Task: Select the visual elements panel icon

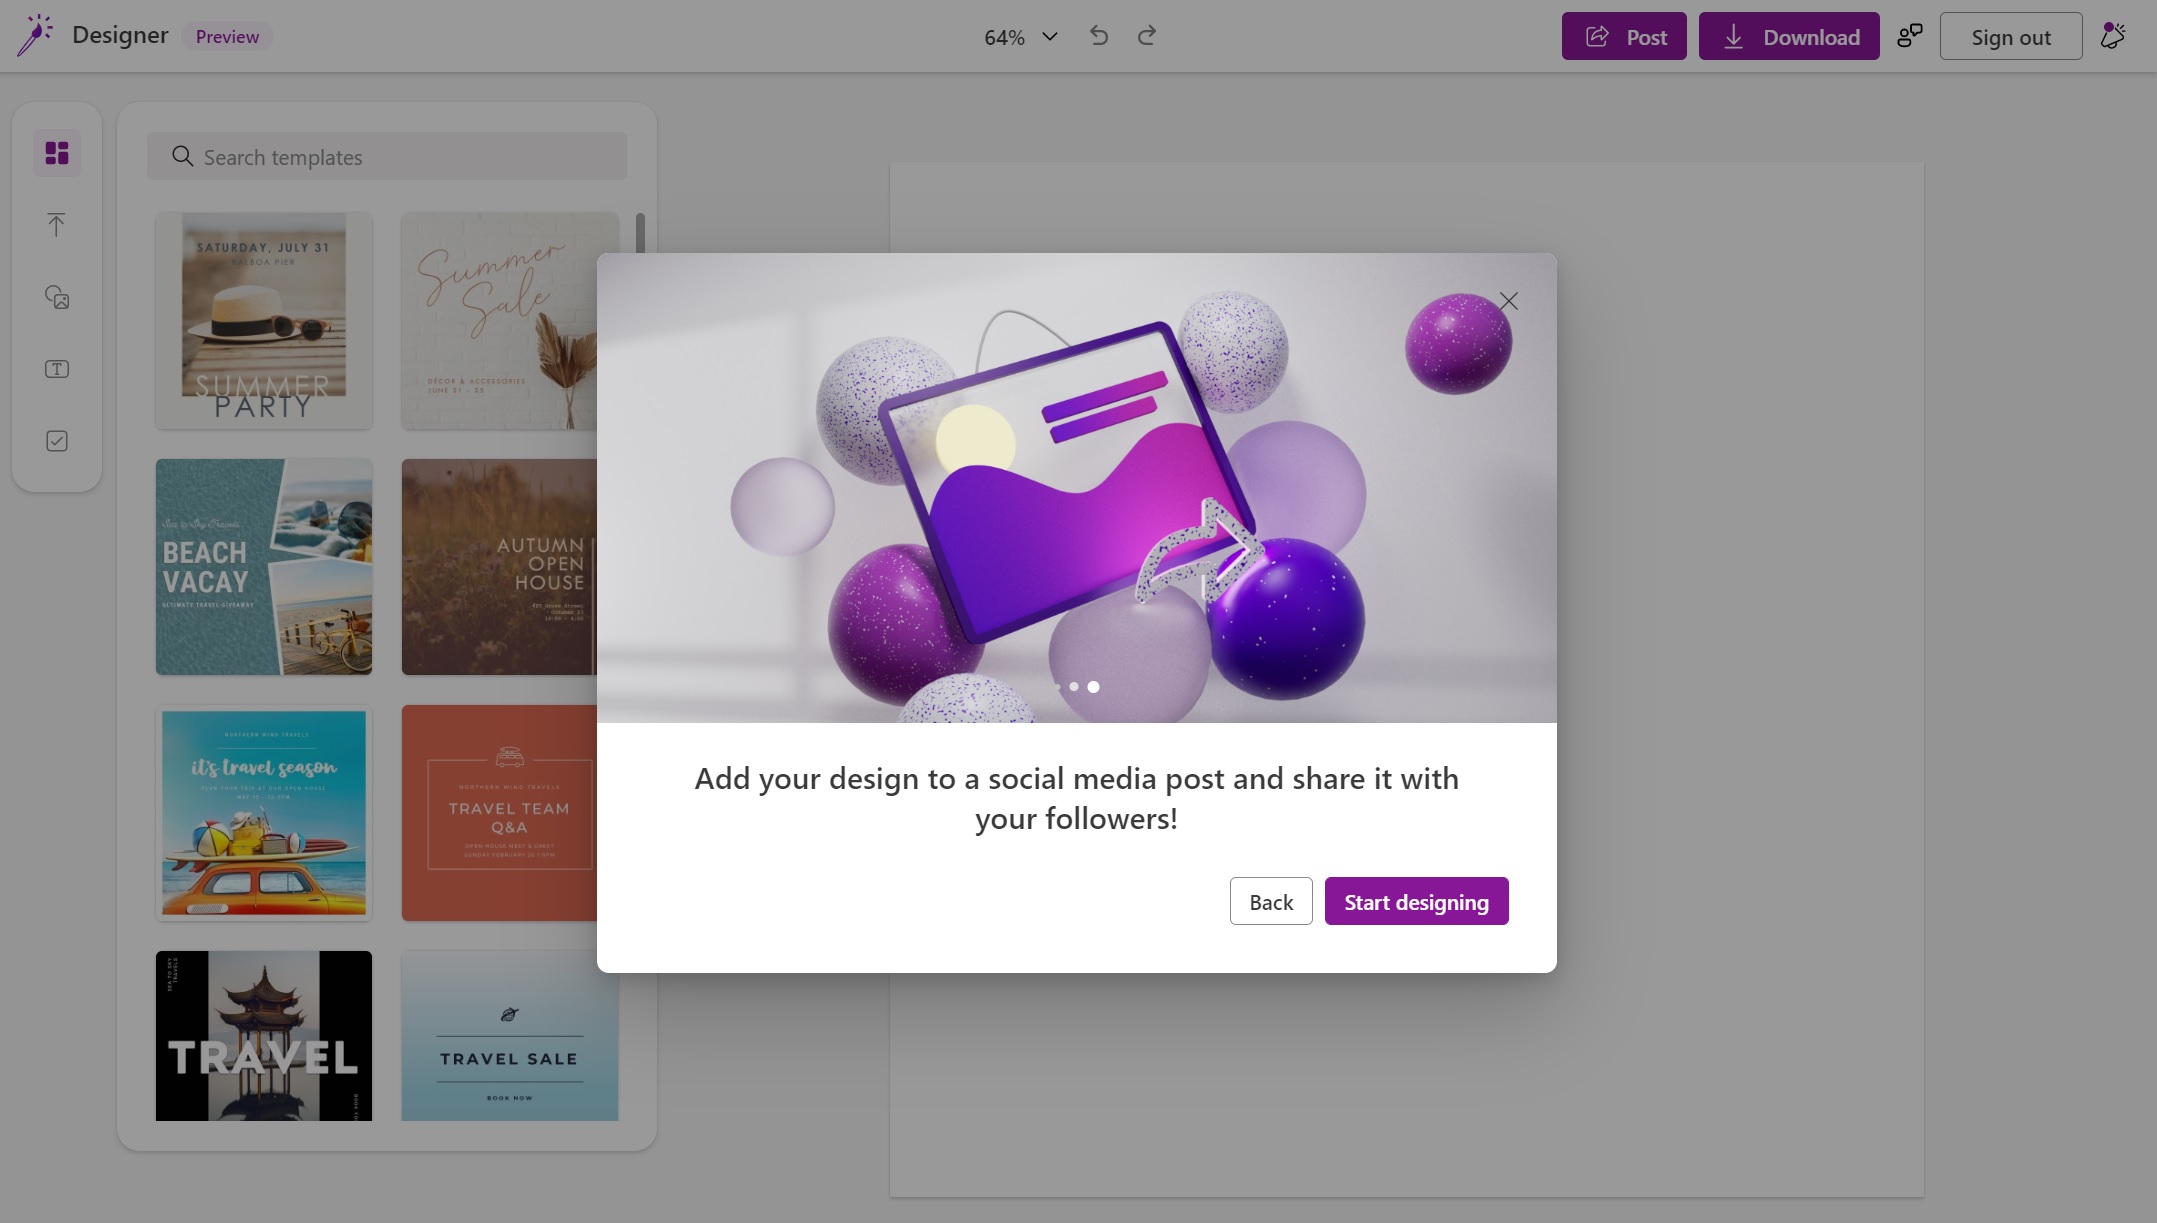Action: pos(58,298)
